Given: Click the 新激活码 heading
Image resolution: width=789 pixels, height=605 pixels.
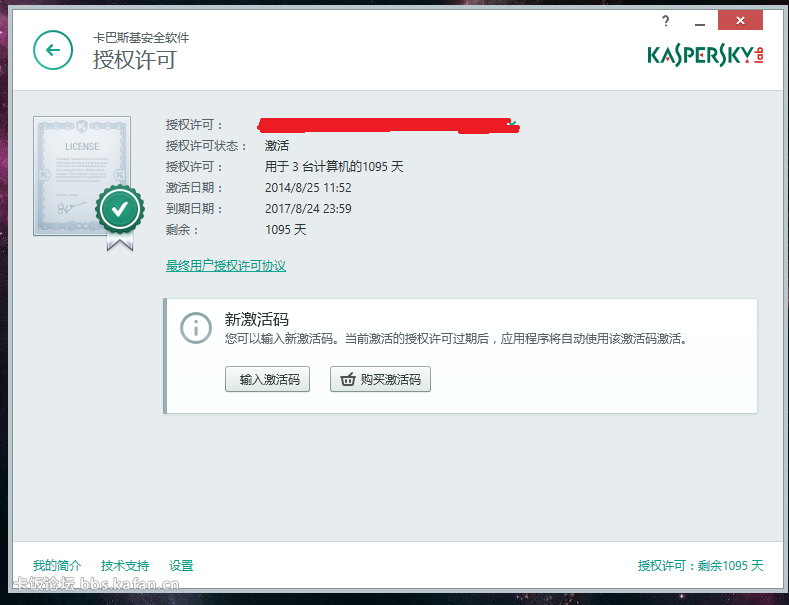Looking at the screenshot, I should click(257, 319).
